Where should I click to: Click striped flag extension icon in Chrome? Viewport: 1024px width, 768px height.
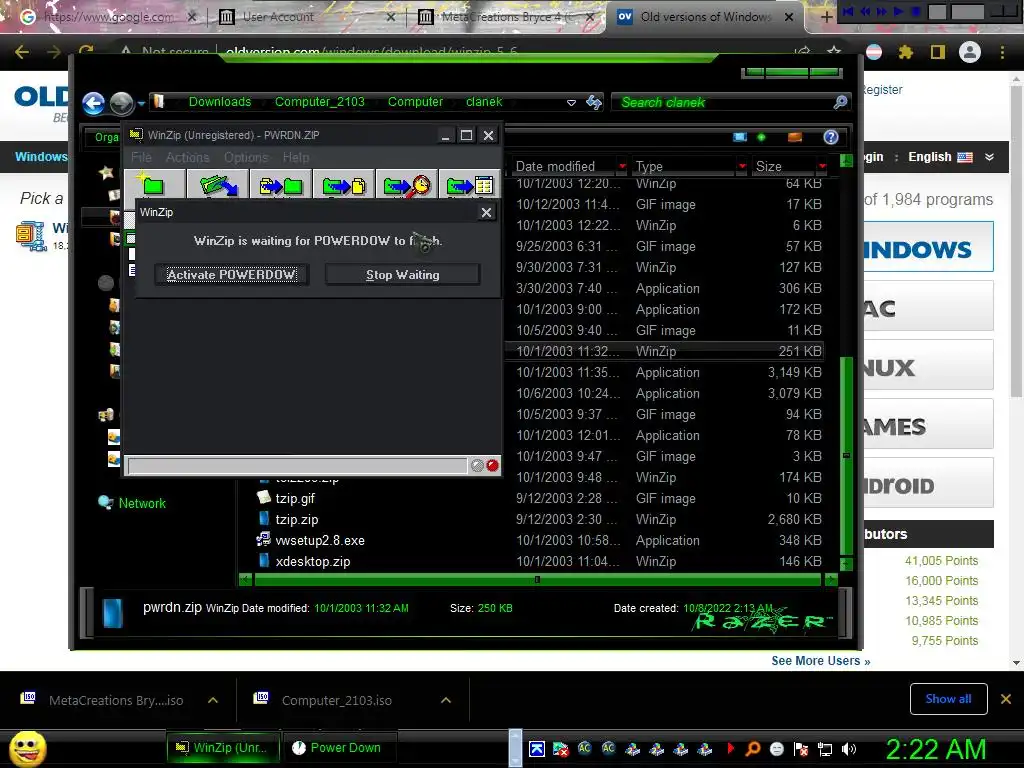pyautogui.click(x=874, y=52)
